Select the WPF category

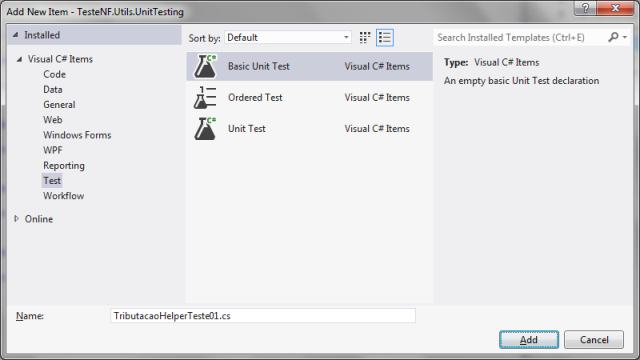53,150
